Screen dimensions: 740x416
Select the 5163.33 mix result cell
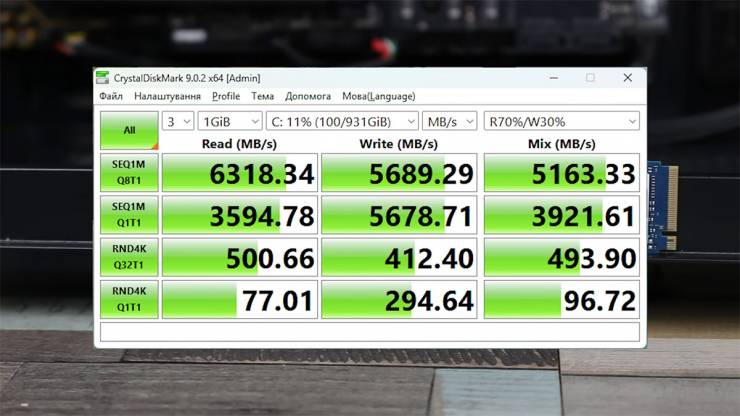[562, 173]
